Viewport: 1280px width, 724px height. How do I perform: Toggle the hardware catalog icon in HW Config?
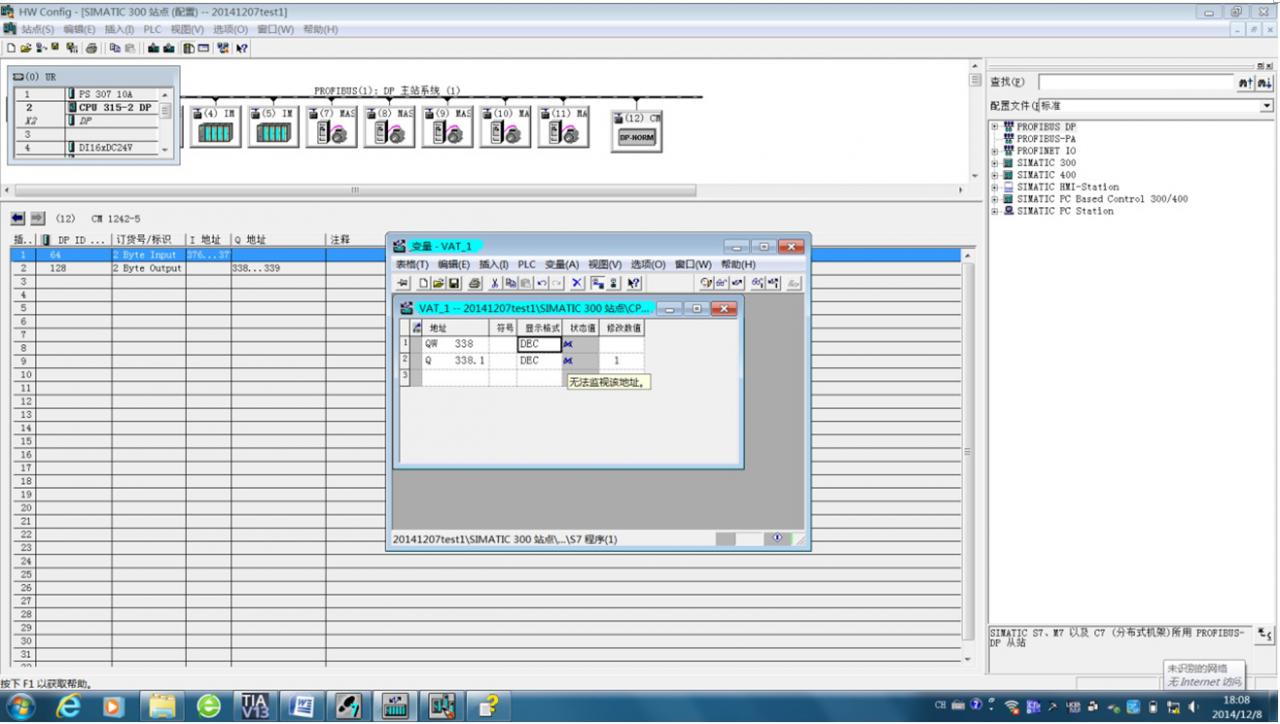point(188,47)
